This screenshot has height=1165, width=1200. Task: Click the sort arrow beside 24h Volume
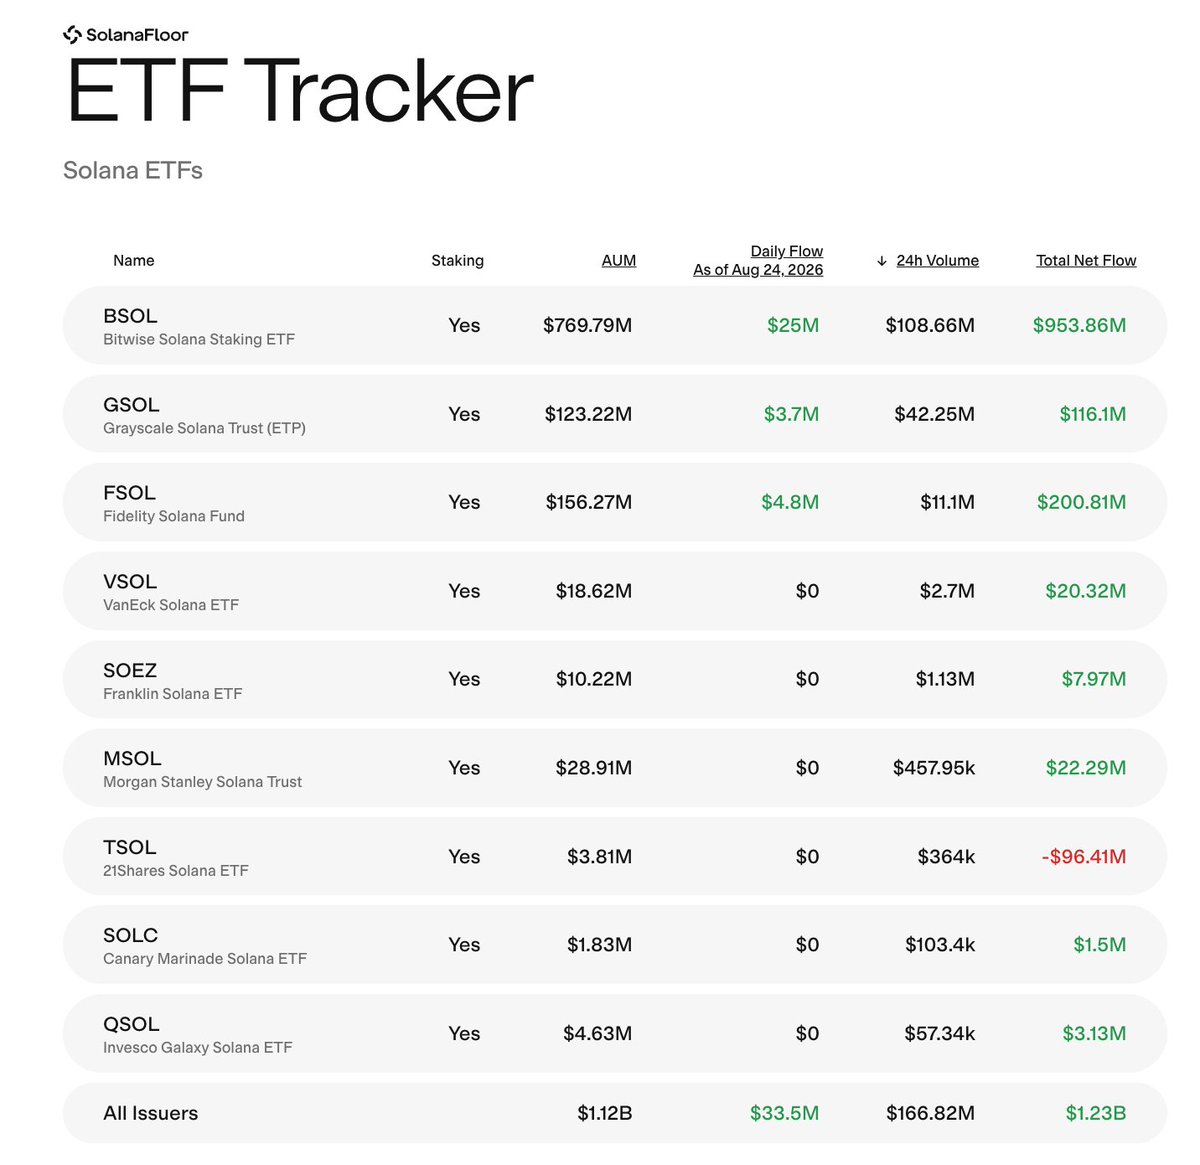(x=882, y=261)
